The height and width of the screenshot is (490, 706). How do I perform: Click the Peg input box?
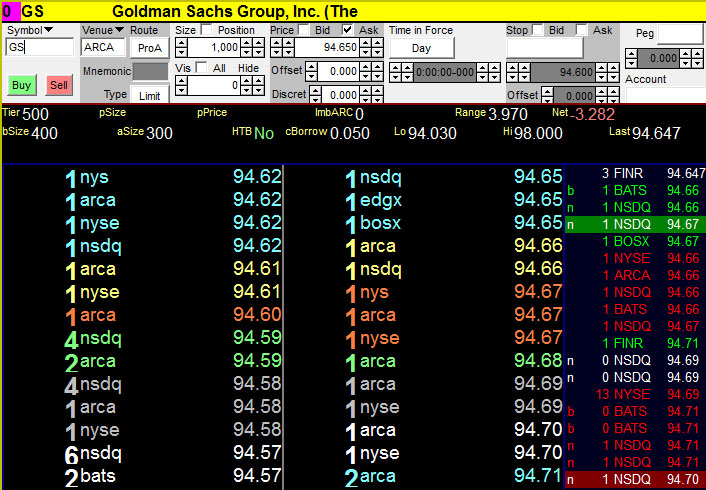(680, 34)
